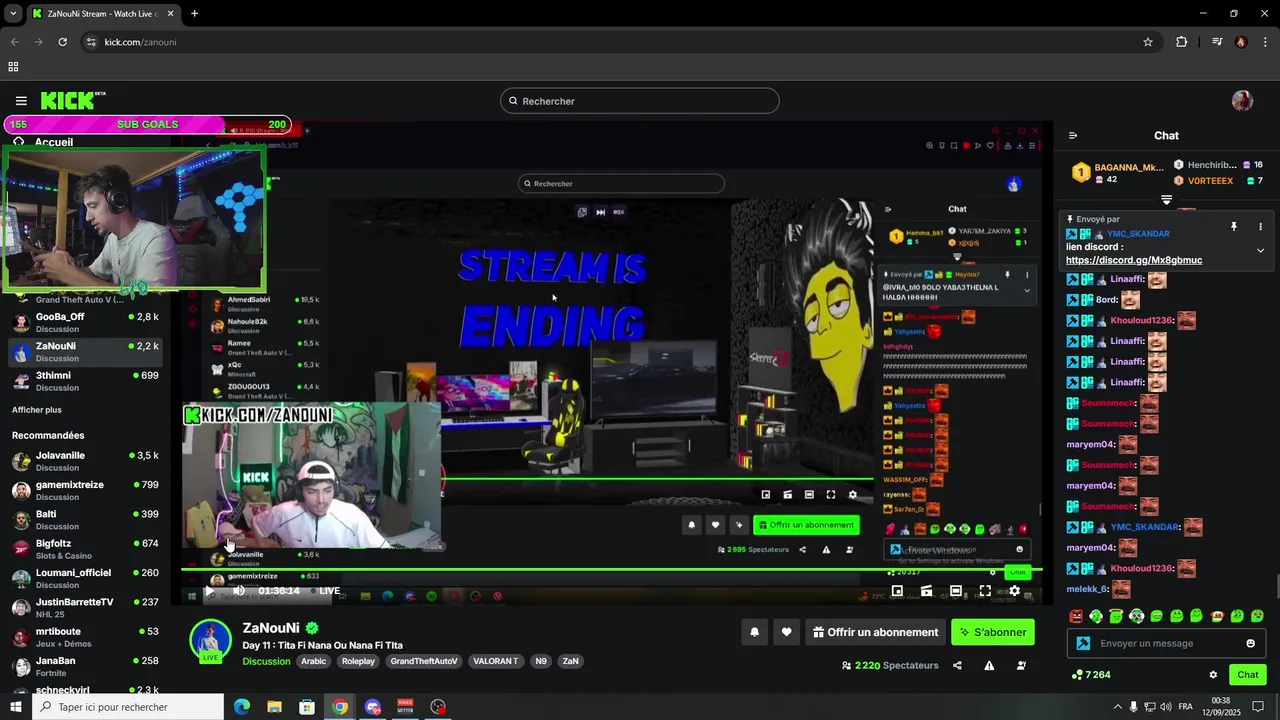Collapse the chat panel with arrow icon
This screenshot has height=720, width=1280.
tap(1073, 136)
